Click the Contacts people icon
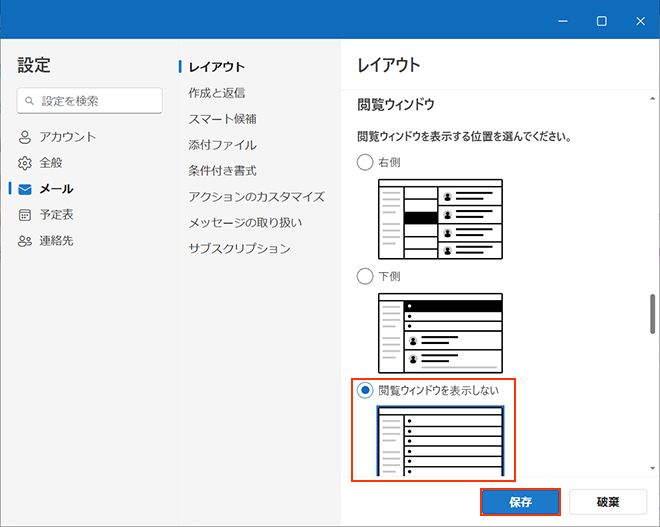Screen dimensions: 660x527 pos(25,241)
